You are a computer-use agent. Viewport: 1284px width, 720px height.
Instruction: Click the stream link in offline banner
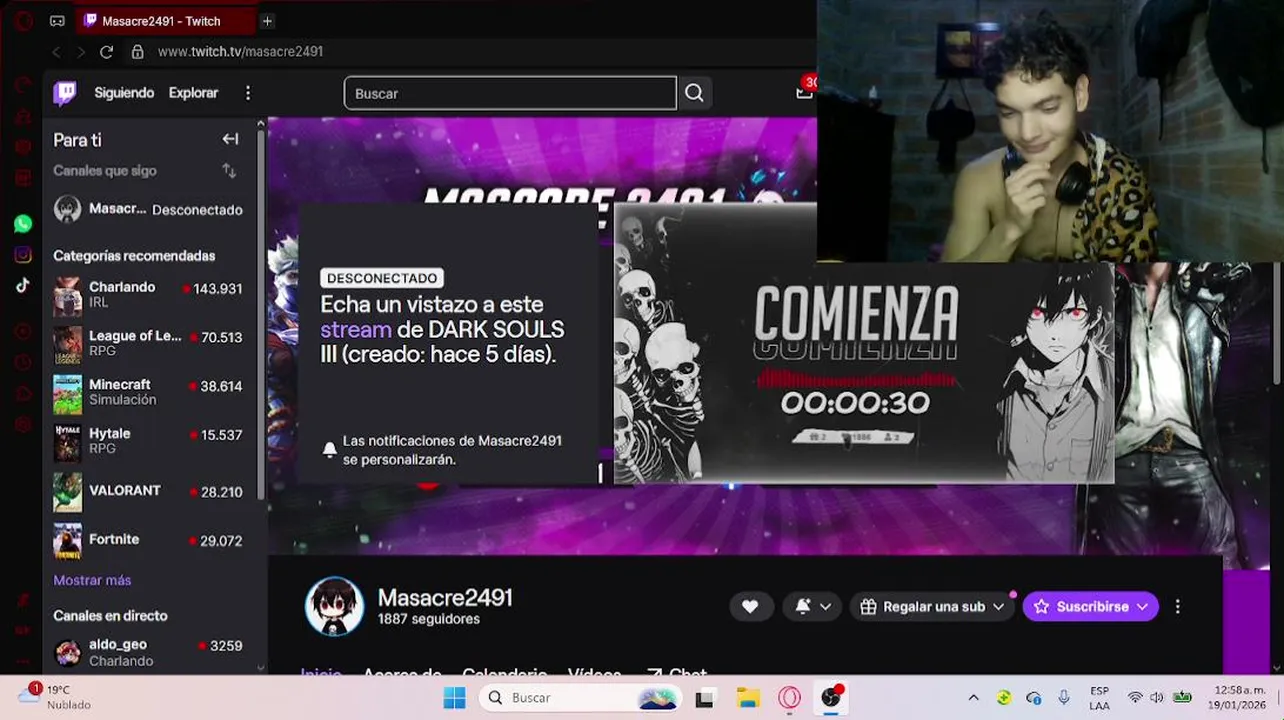[x=356, y=329]
